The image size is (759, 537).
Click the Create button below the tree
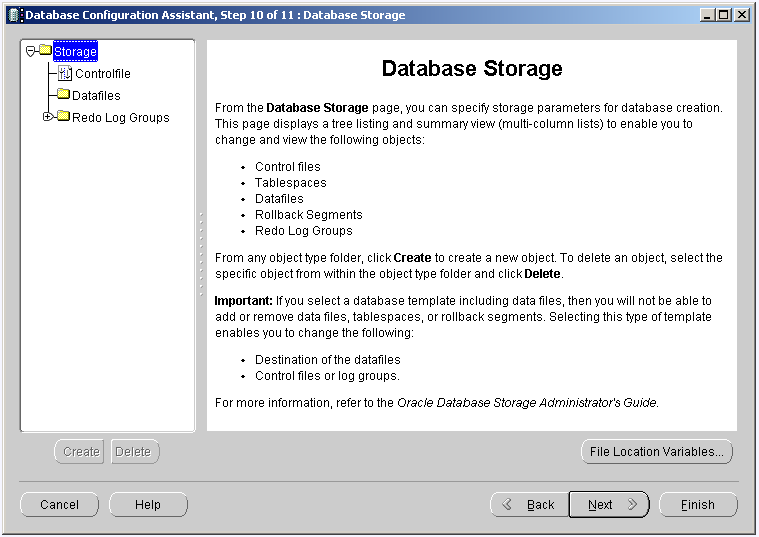[81, 452]
